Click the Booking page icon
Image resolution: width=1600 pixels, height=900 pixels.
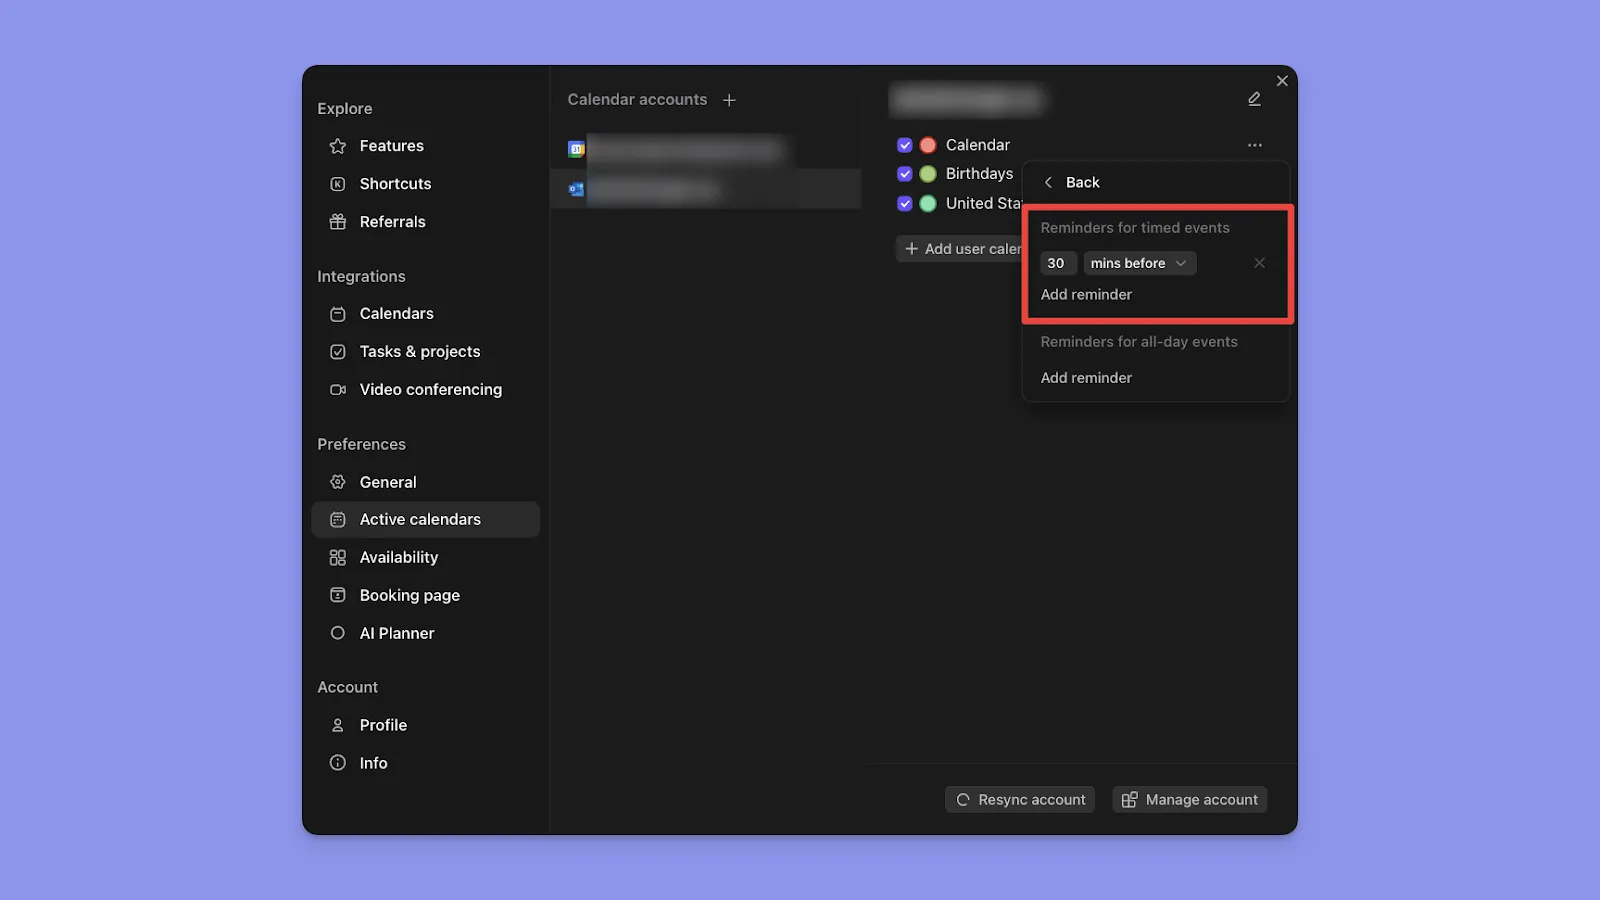[x=338, y=596]
